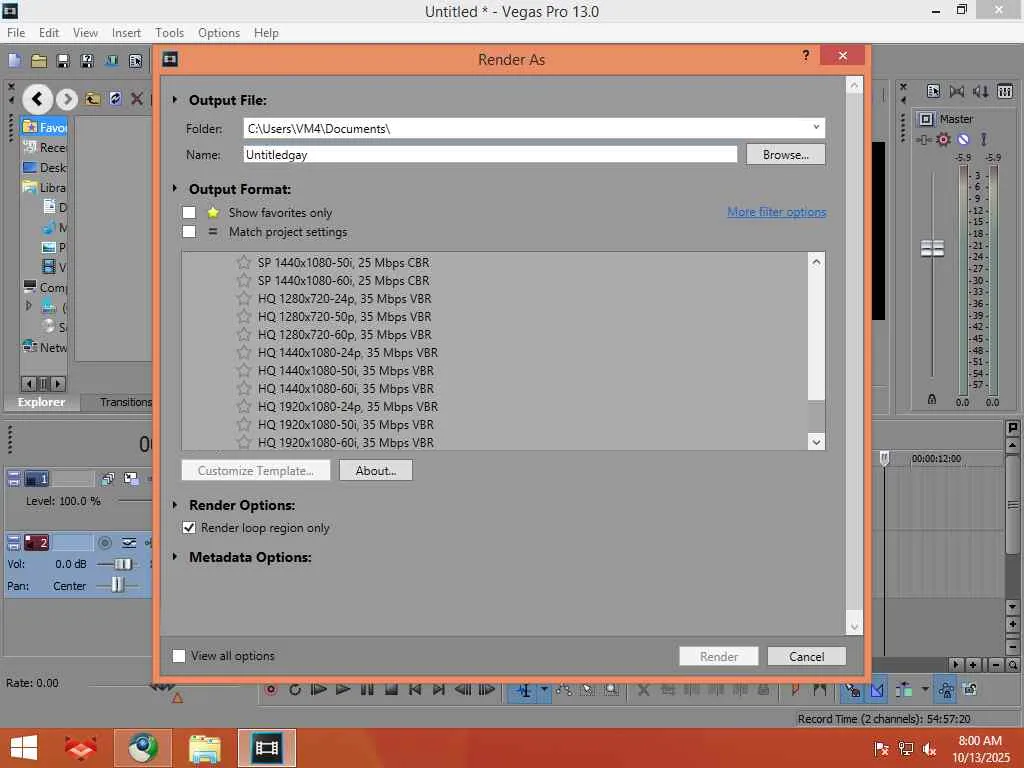Expand the tree node under Computer
Viewport: 1024px width, 768px height.
pyautogui.click(x=28, y=306)
